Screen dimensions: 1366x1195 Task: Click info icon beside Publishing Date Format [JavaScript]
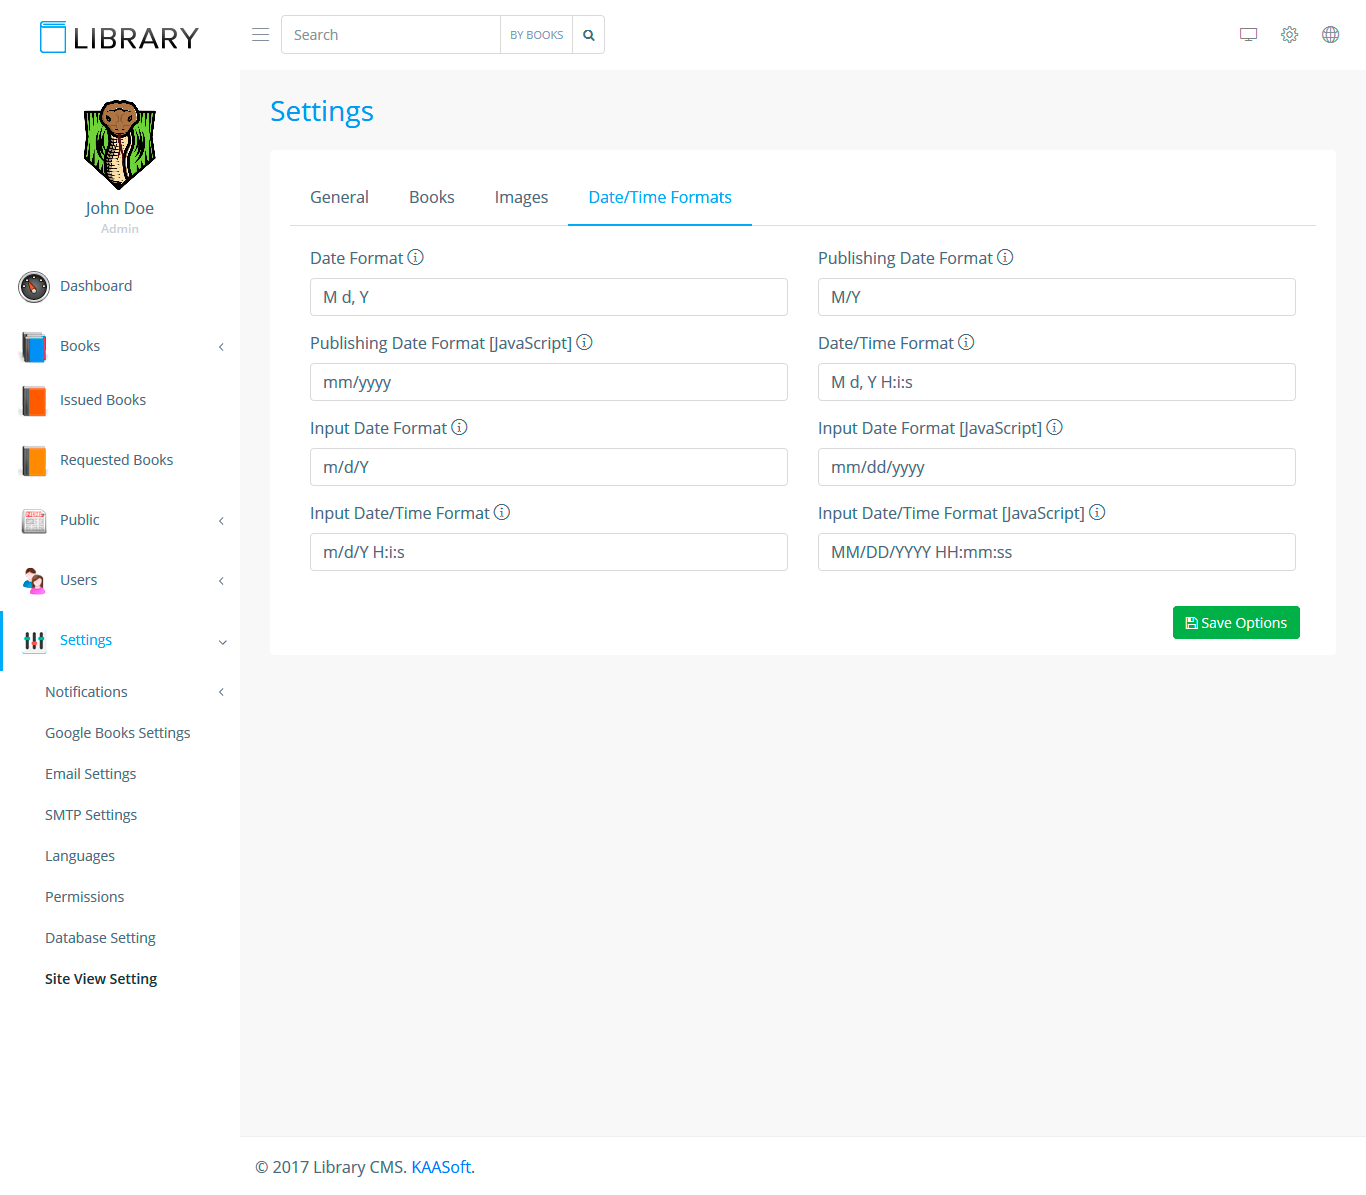[585, 343]
